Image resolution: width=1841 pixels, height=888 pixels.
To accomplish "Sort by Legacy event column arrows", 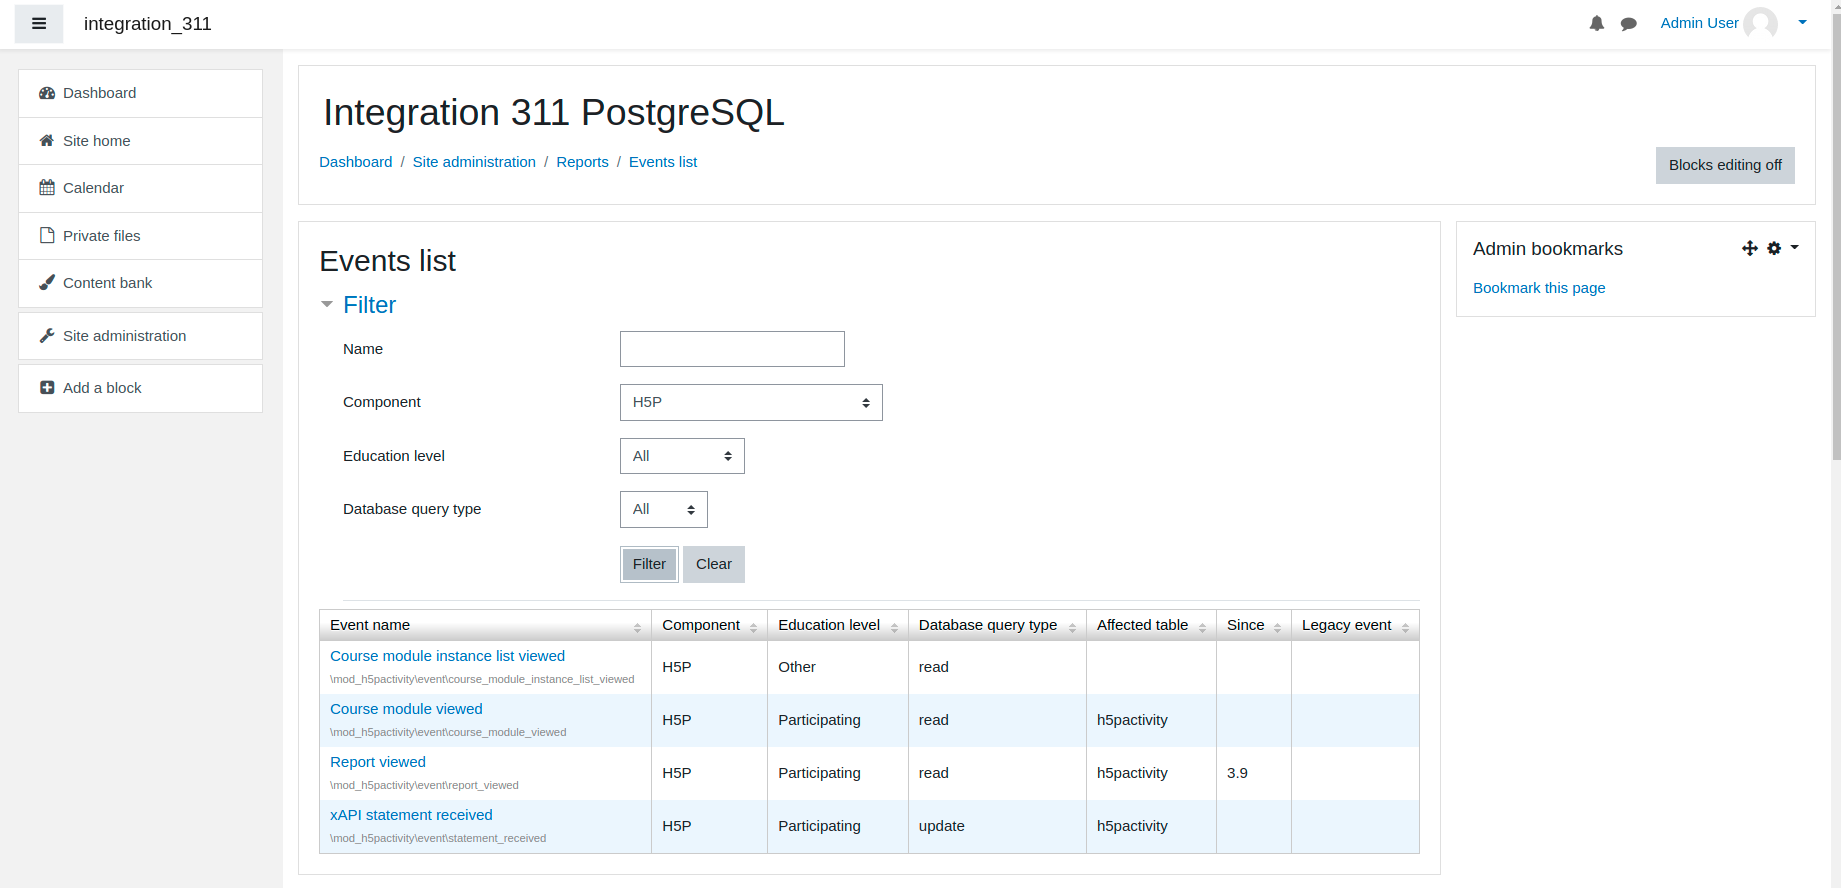I will [1405, 627].
